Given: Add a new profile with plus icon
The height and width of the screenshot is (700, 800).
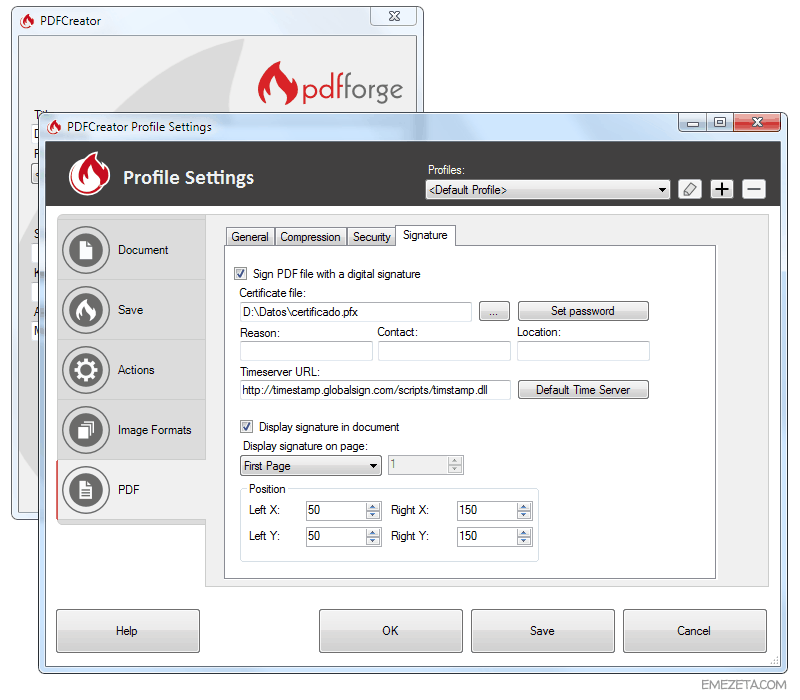Looking at the screenshot, I should click(722, 189).
